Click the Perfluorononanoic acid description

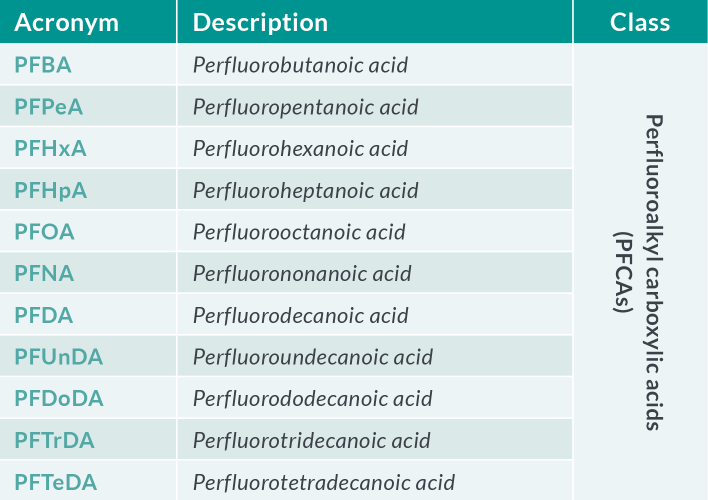pos(302,274)
